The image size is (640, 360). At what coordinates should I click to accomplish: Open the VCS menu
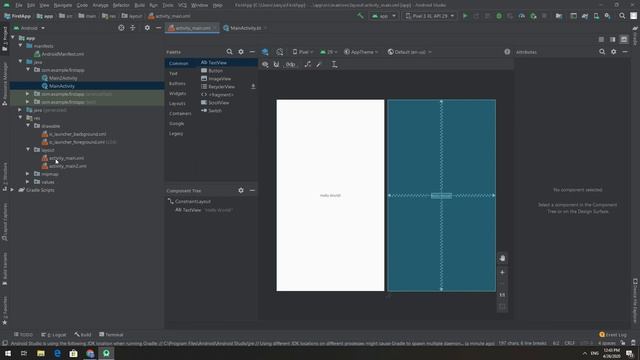[182, 5]
